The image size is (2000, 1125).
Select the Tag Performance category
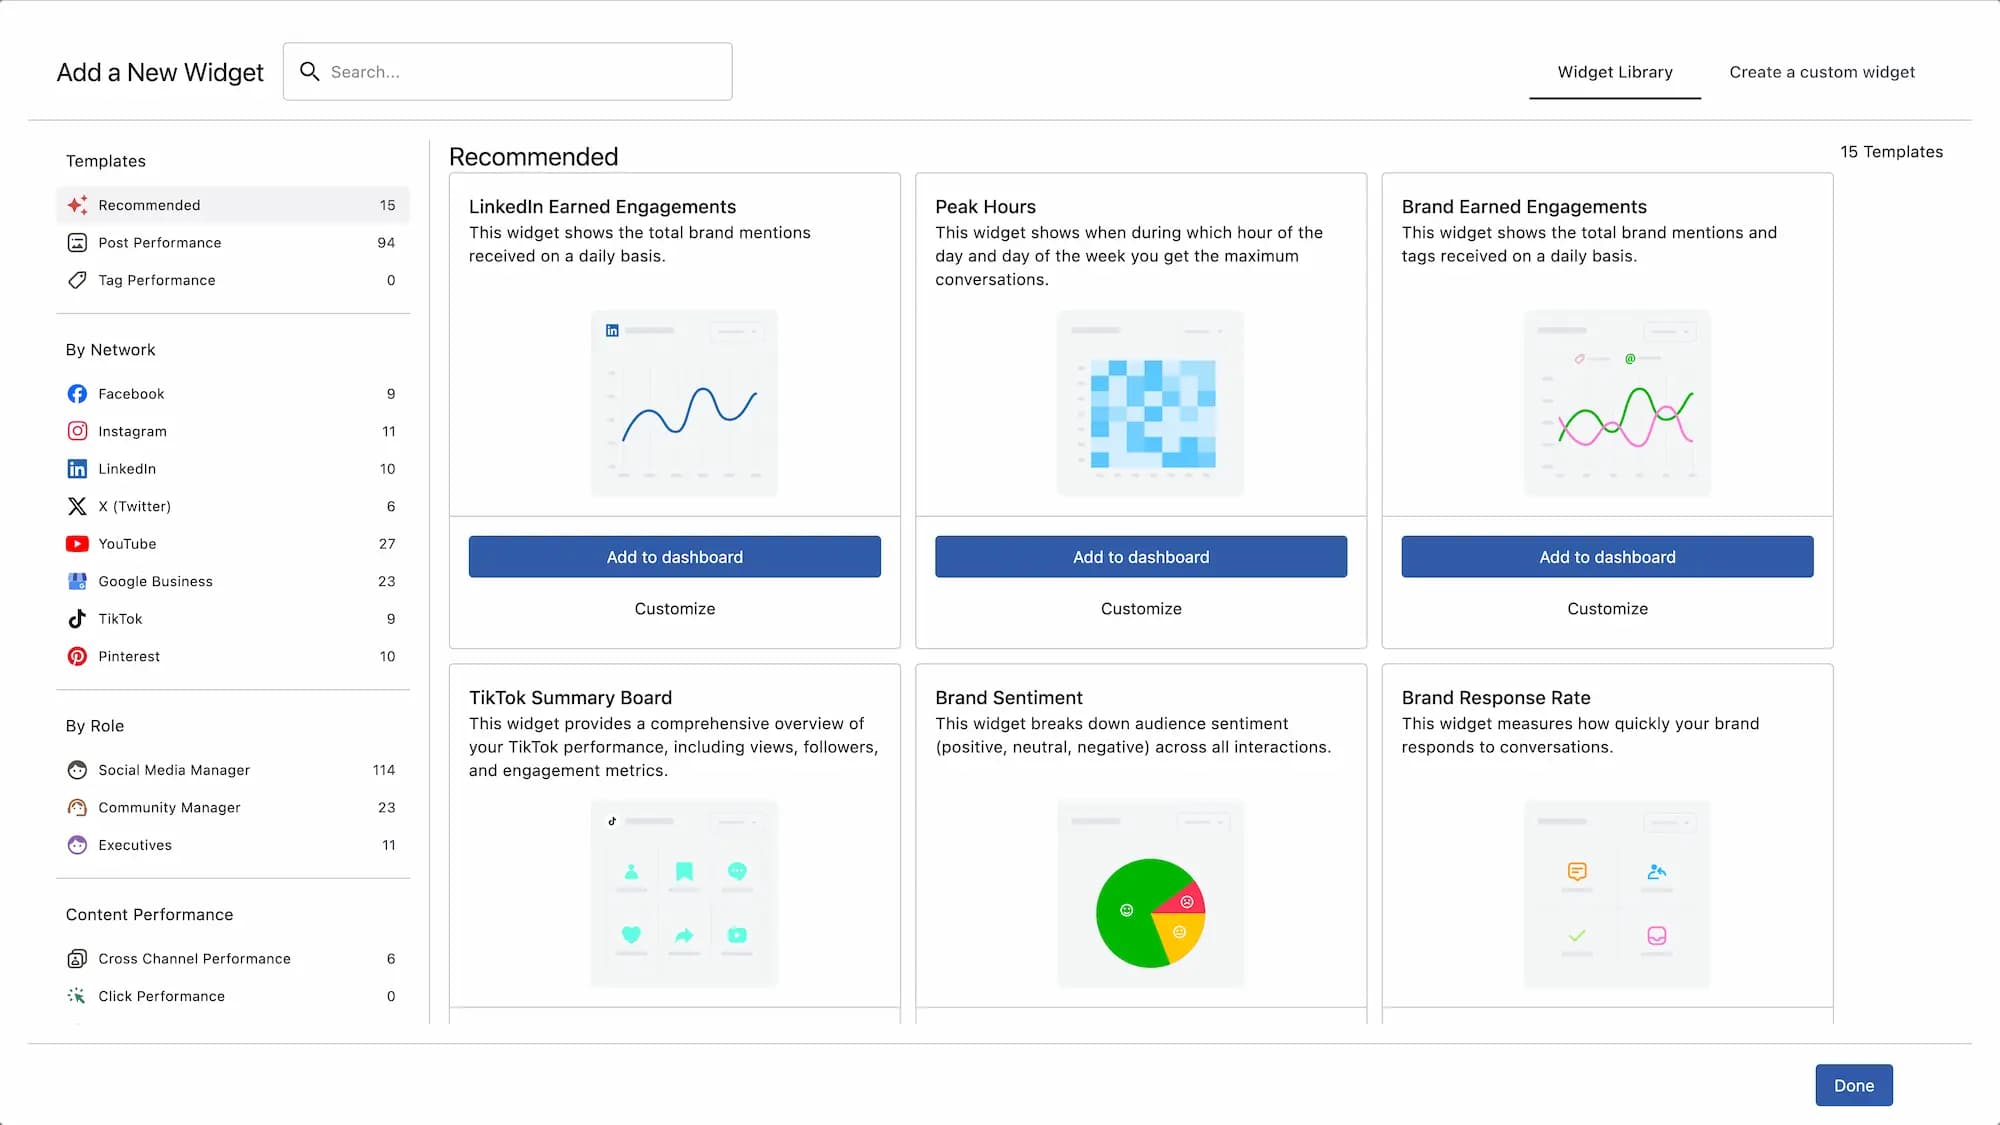coord(157,281)
